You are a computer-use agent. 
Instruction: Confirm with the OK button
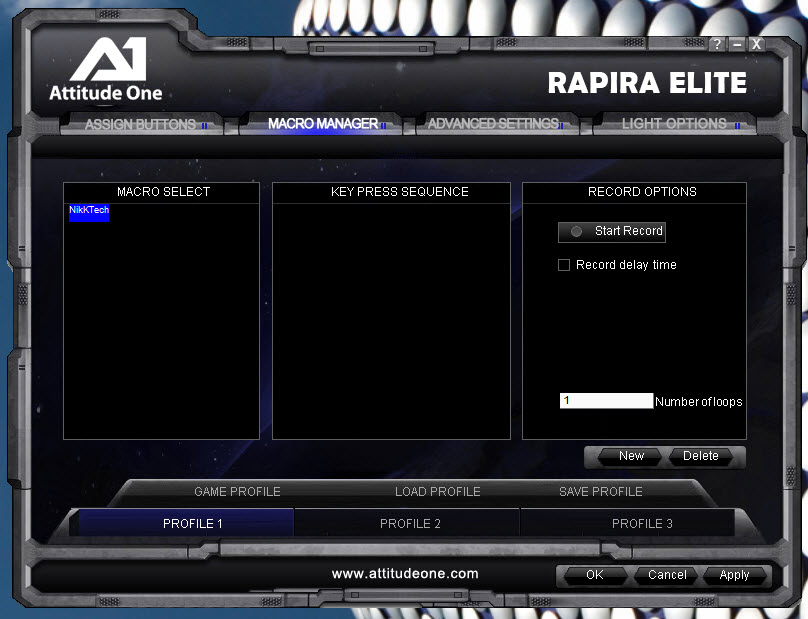point(595,575)
